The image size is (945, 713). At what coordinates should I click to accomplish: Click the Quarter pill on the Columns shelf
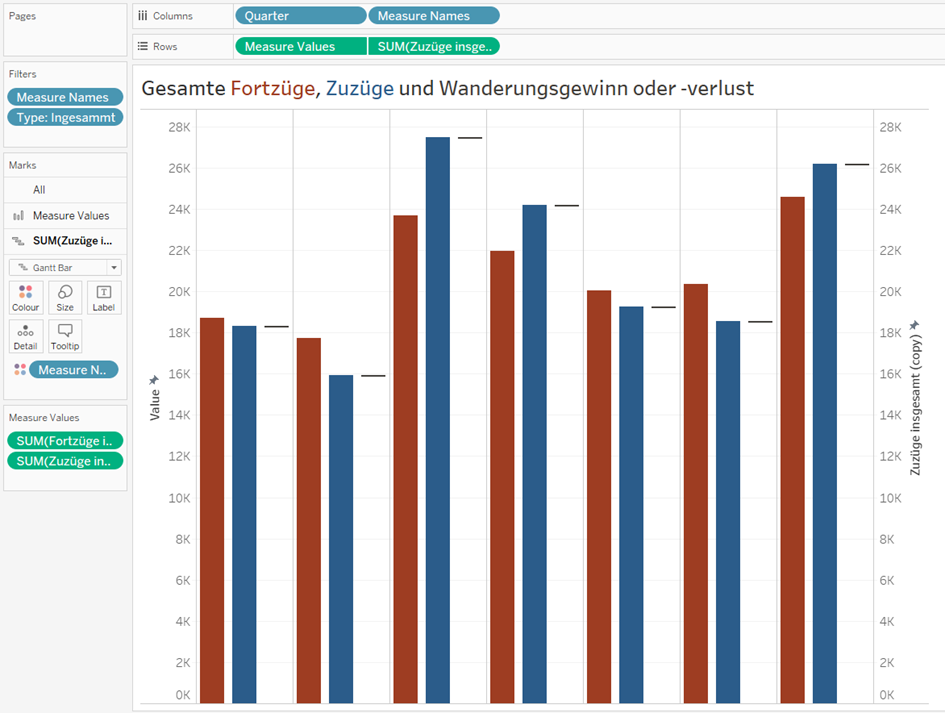click(x=300, y=16)
